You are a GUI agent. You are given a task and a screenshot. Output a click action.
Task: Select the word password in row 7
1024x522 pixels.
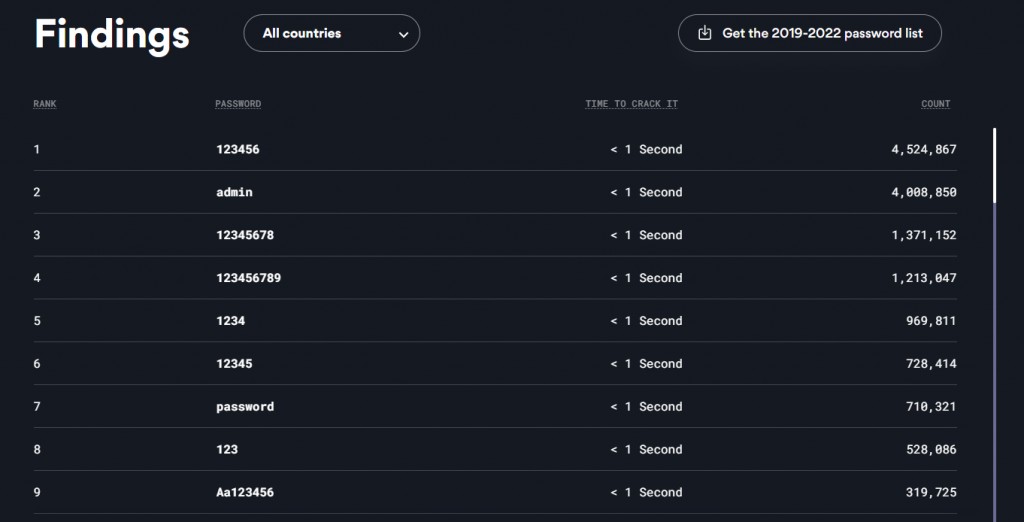(x=244, y=407)
